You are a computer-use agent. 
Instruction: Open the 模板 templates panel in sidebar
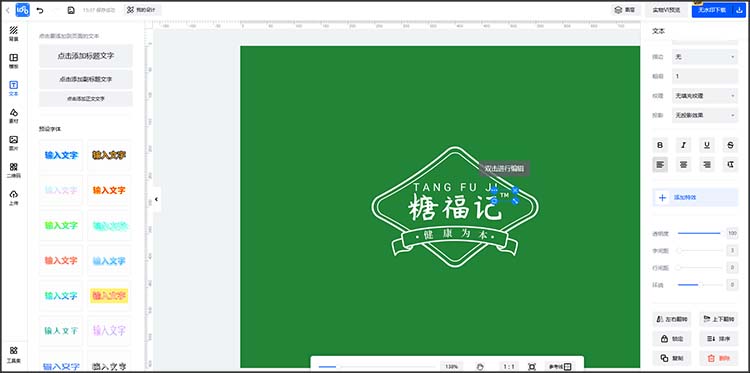14,61
